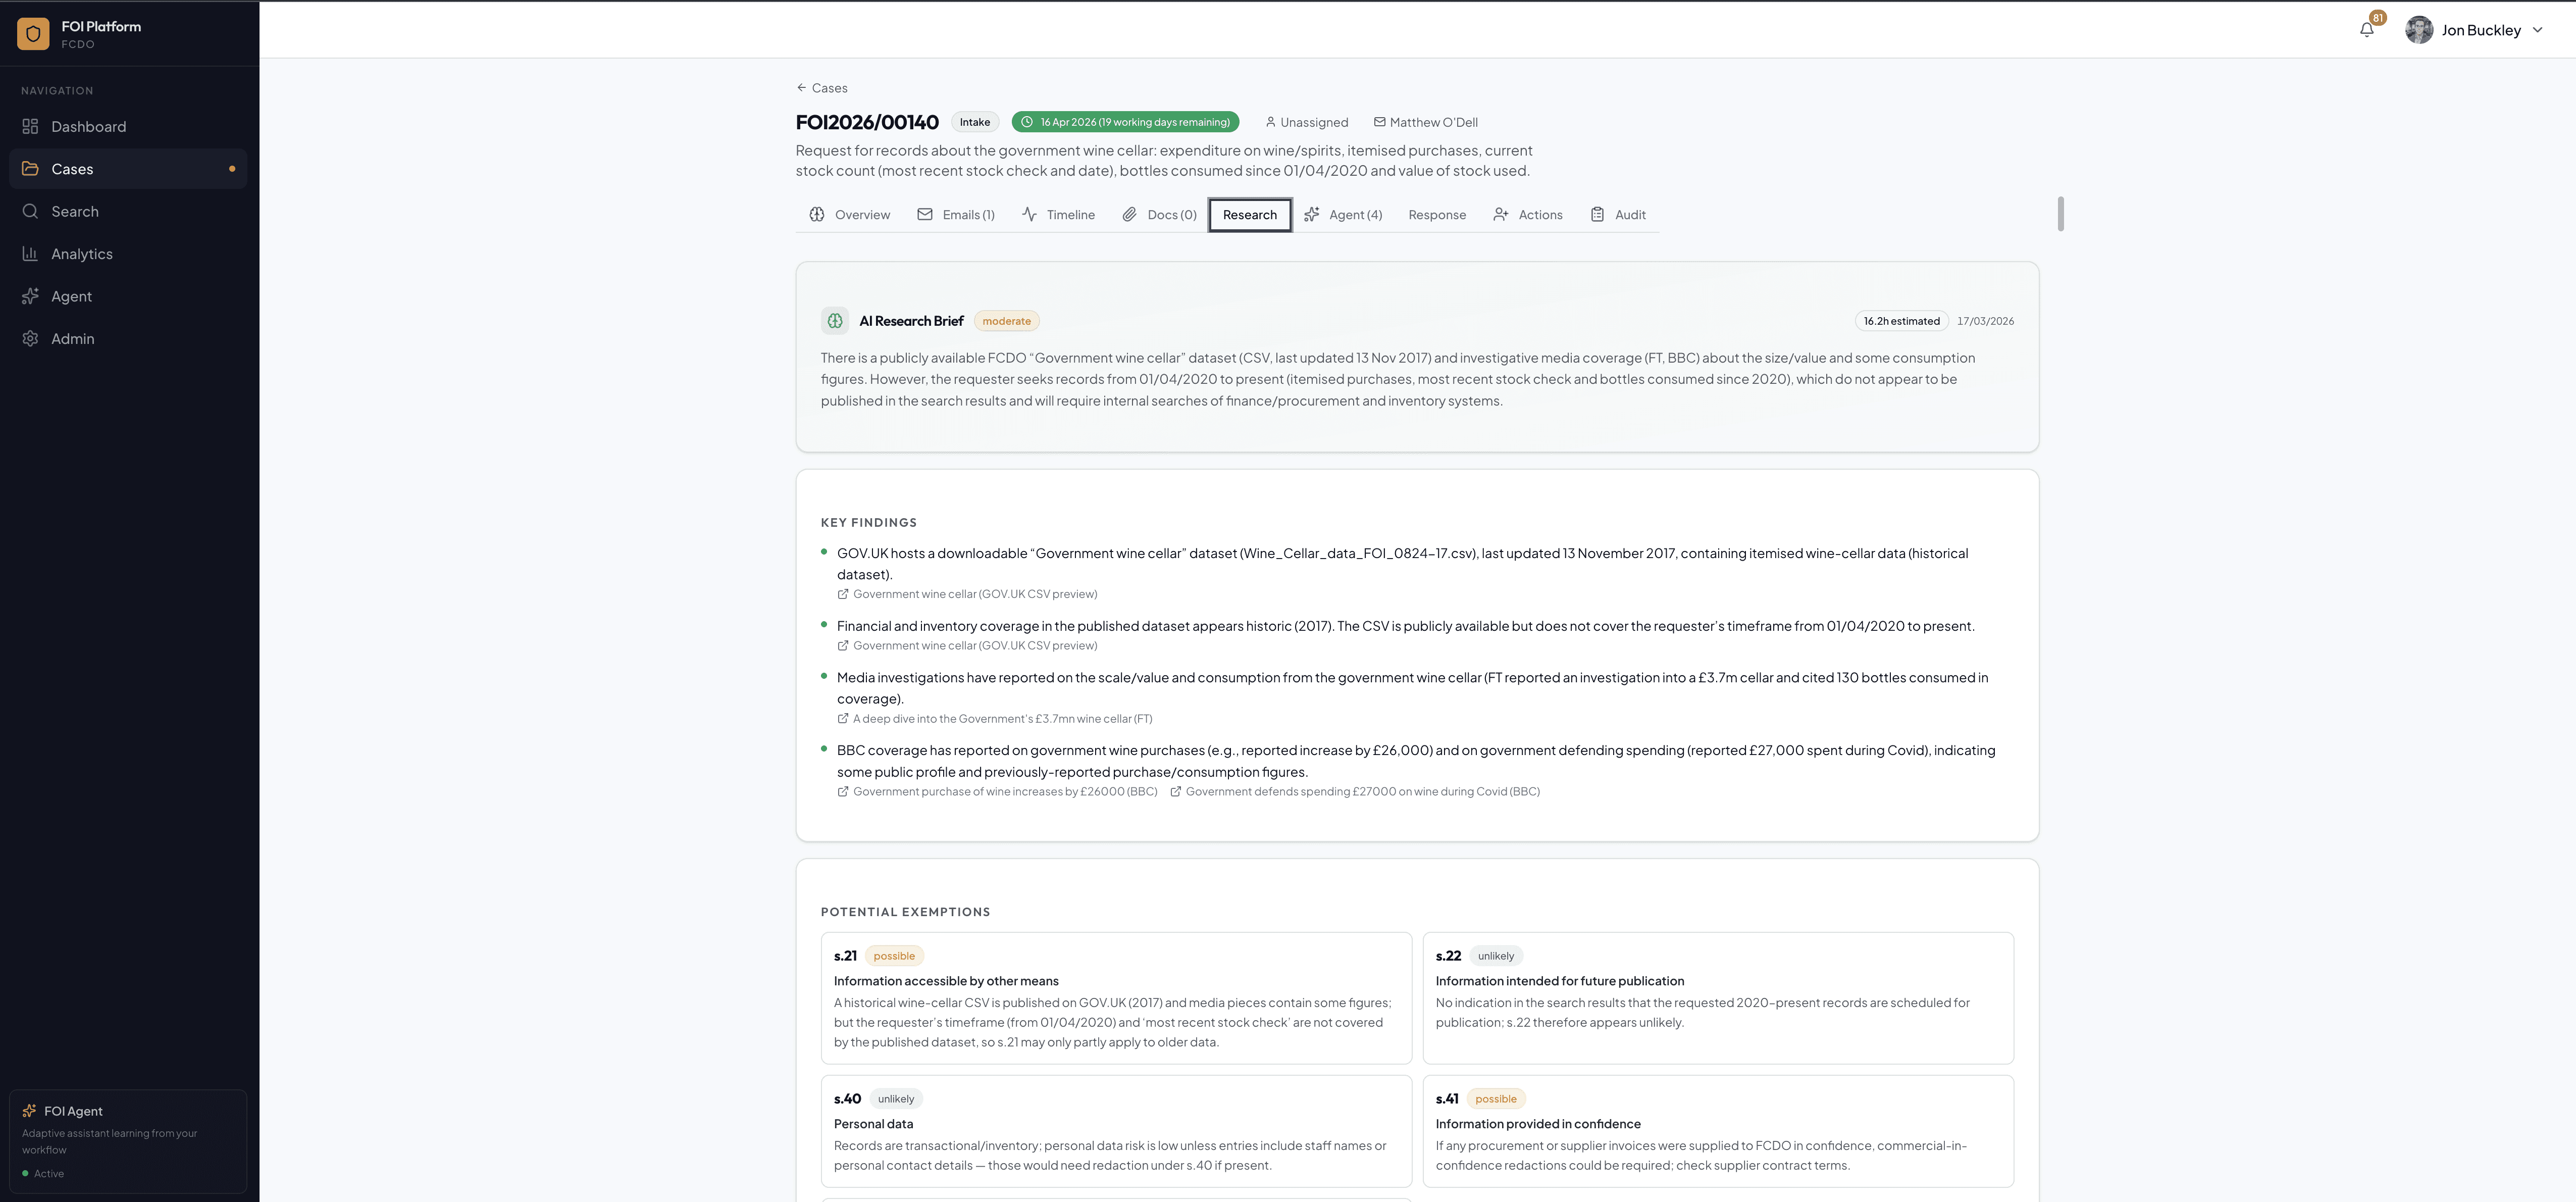This screenshot has height=1202, width=2576.
Task: Switch to the Emails (1) tab
Action: 956,215
